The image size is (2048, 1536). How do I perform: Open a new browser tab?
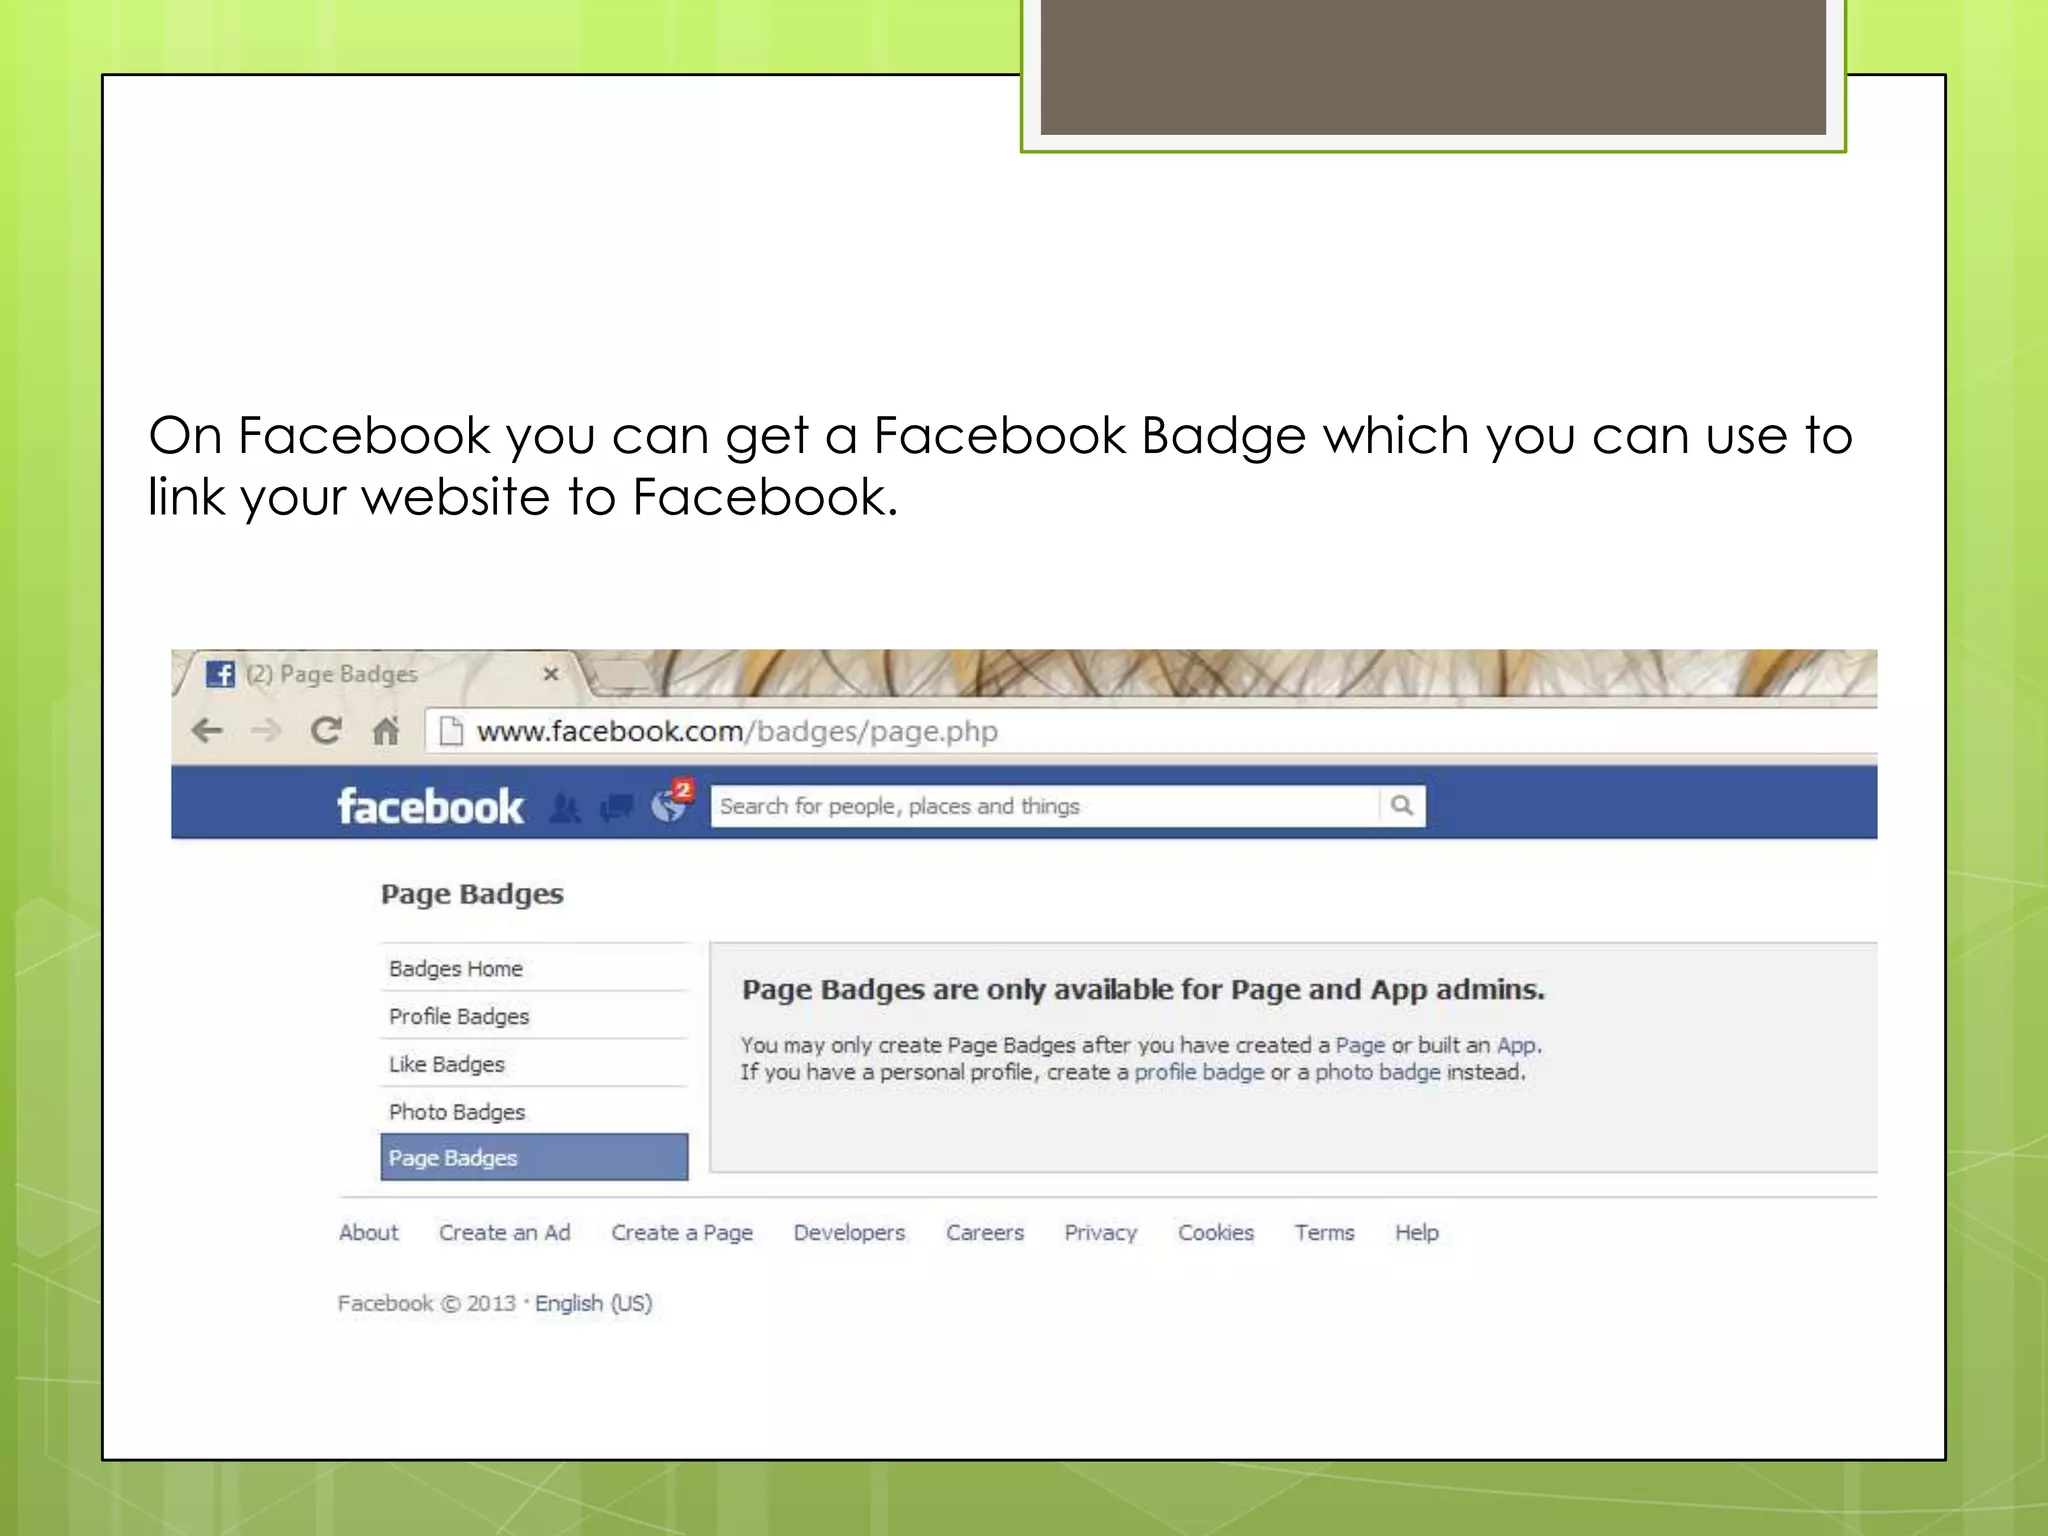pyautogui.click(x=622, y=676)
